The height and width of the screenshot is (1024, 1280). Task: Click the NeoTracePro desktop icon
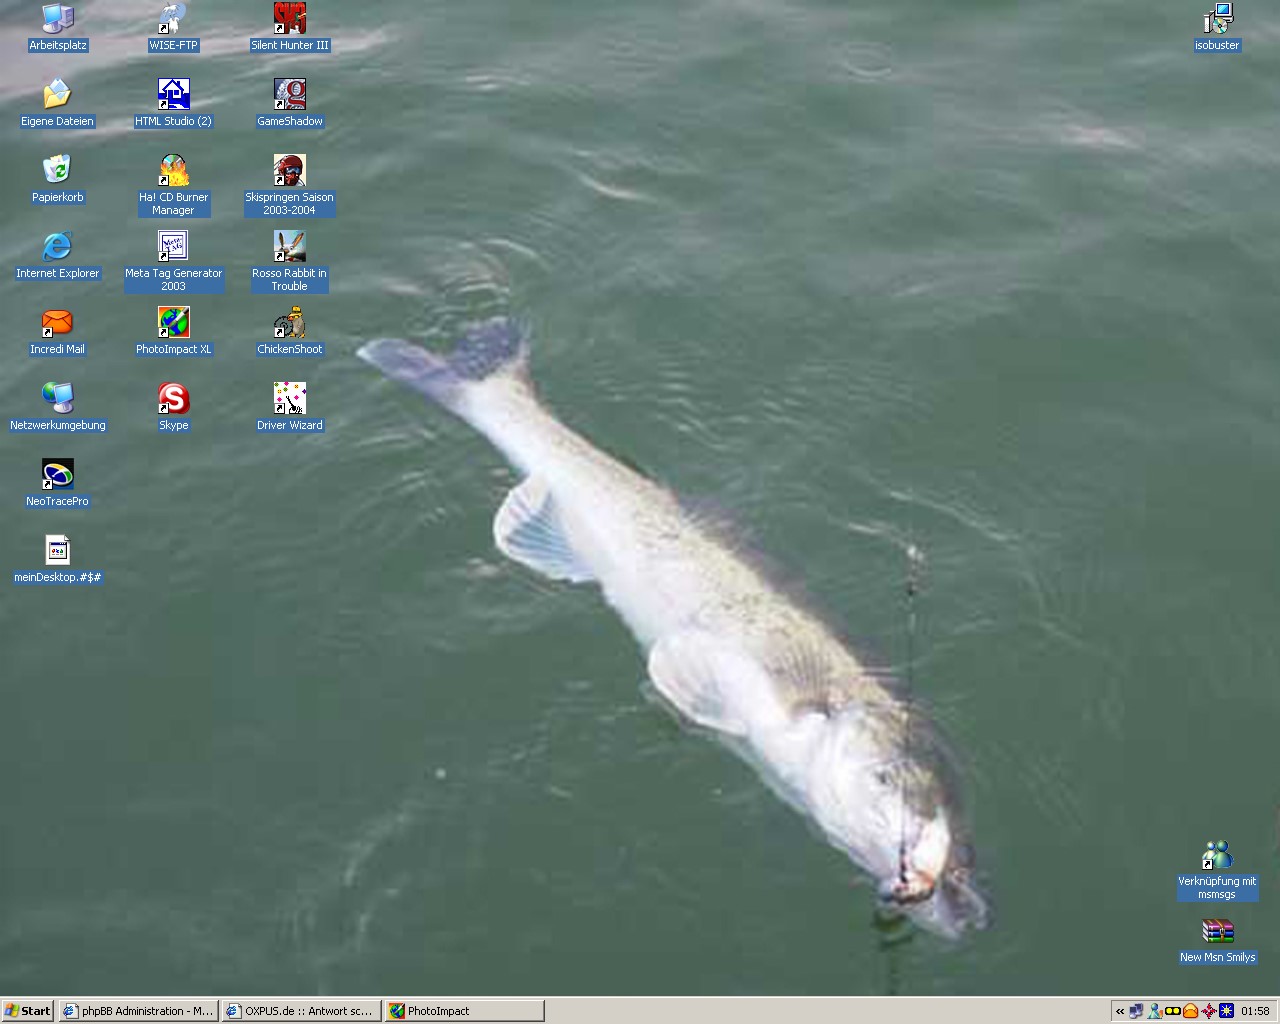(x=58, y=475)
